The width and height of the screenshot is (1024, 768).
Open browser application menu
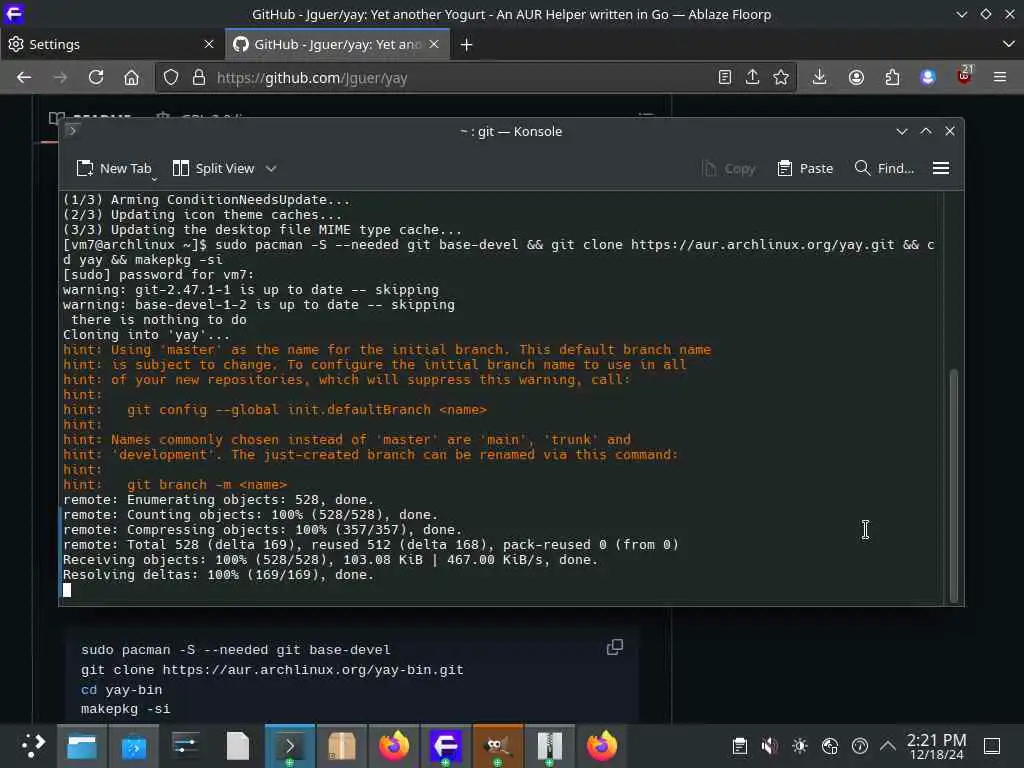1000,78
